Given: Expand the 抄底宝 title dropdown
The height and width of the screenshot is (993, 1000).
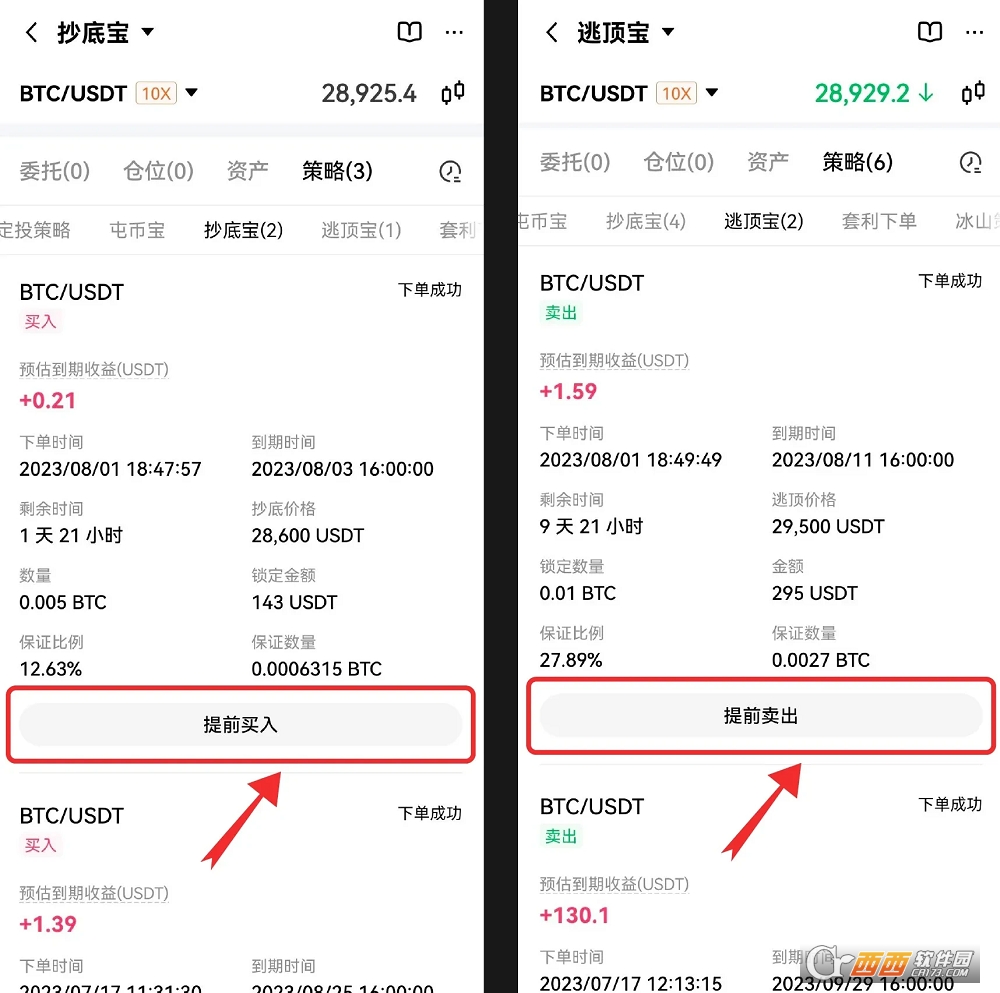Looking at the screenshot, I should coord(147,32).
